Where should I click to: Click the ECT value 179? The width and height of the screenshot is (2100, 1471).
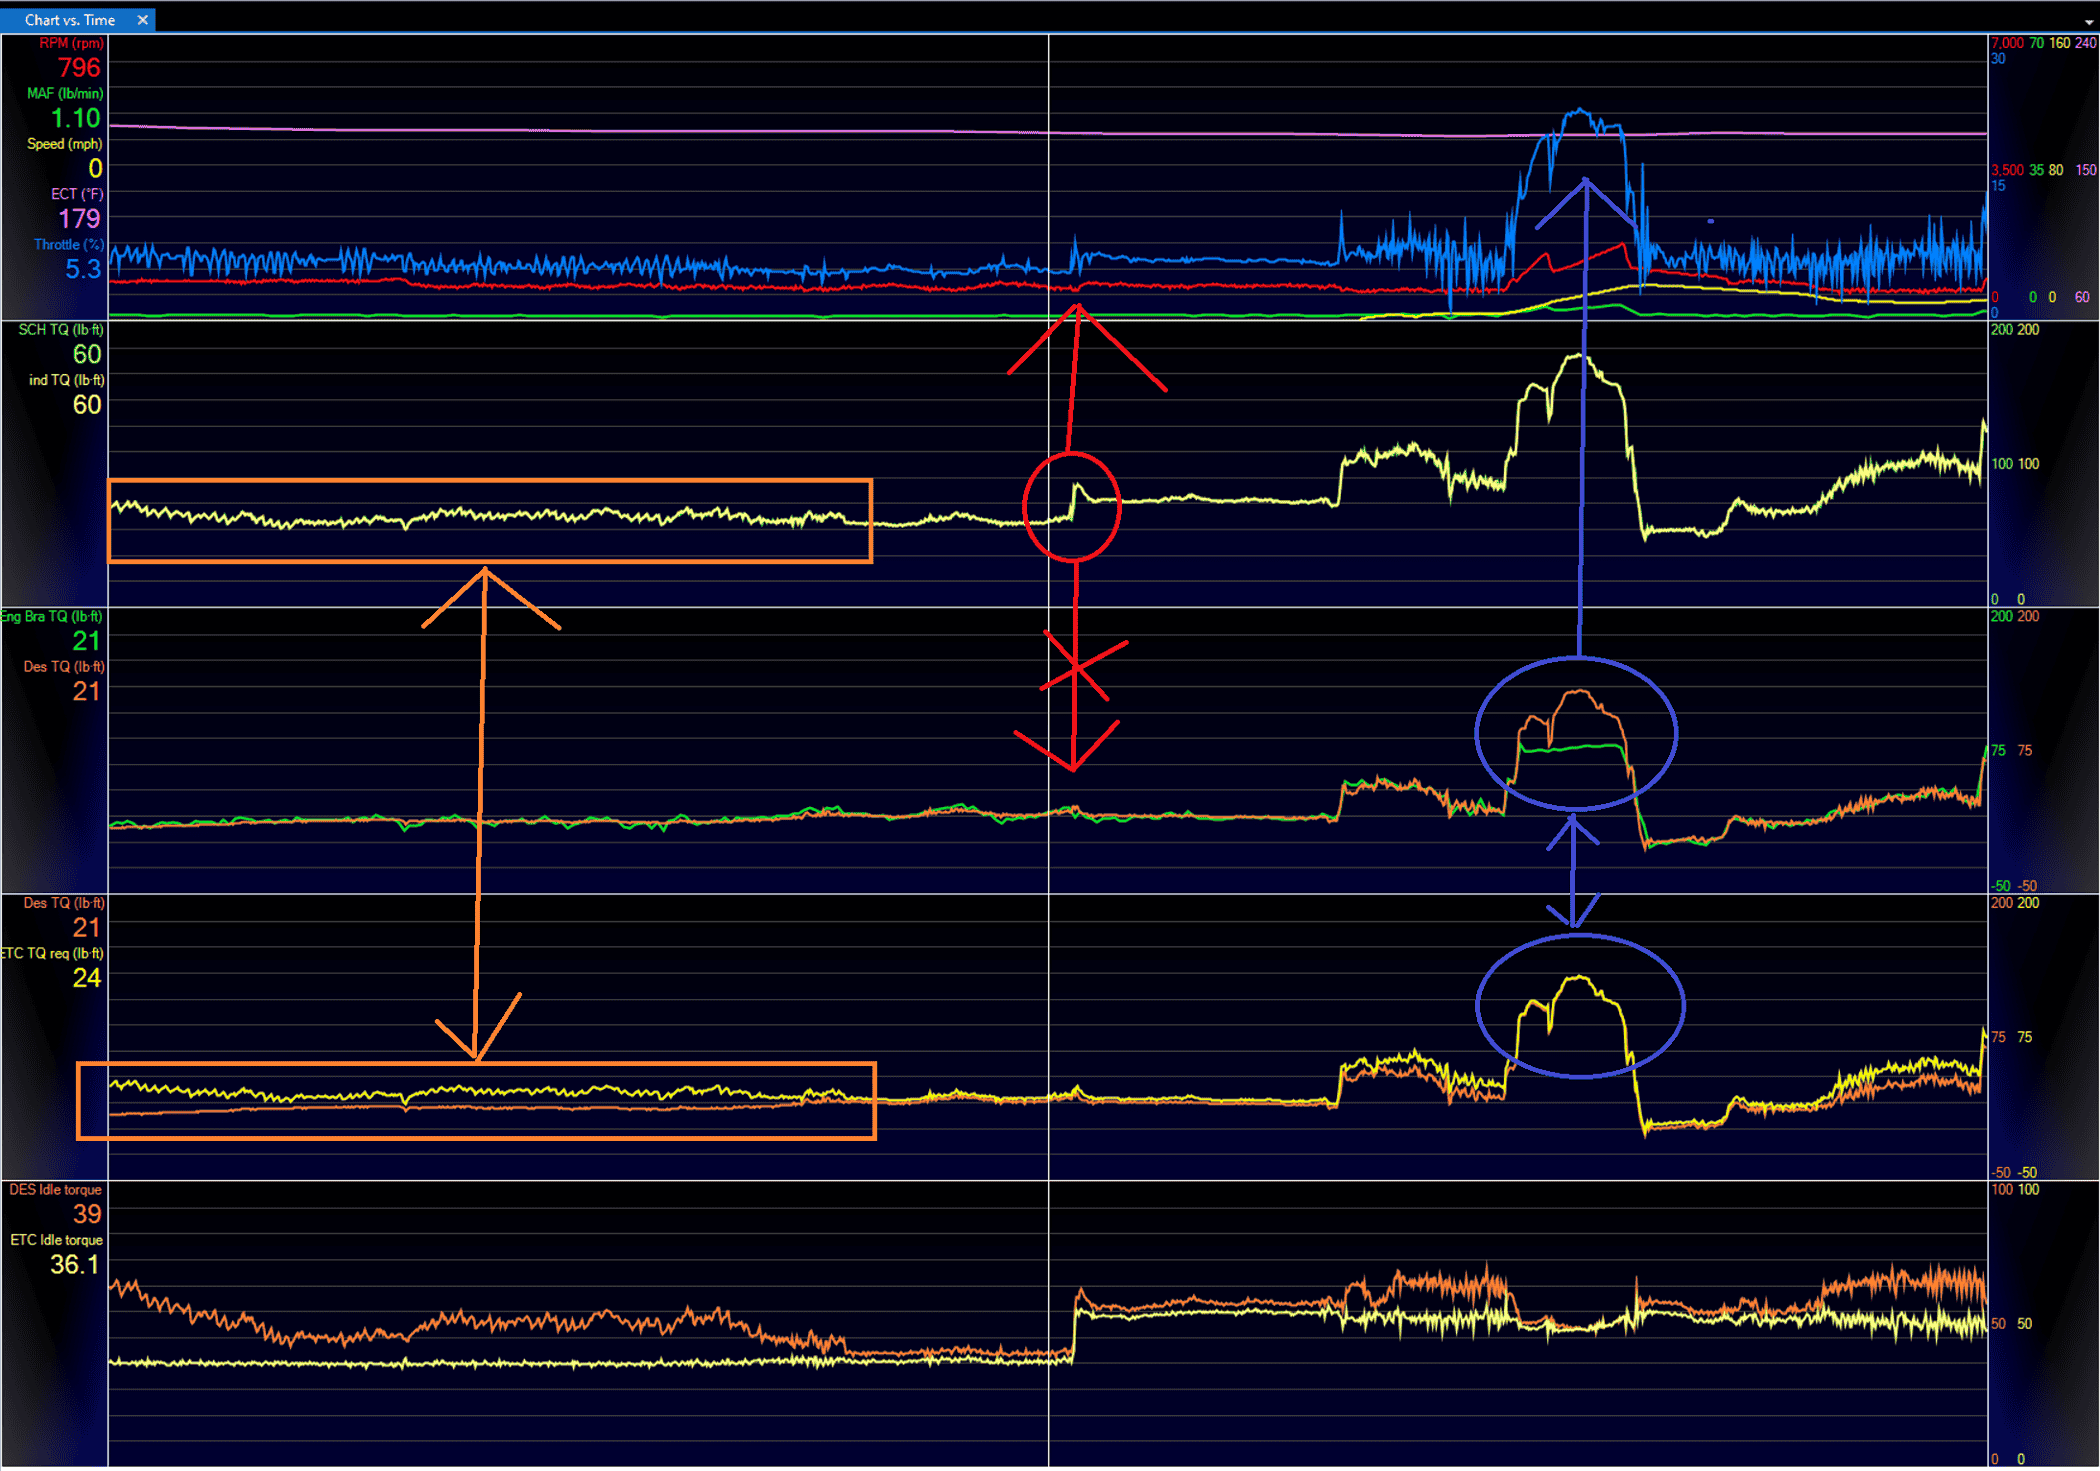tap(79, 218)
